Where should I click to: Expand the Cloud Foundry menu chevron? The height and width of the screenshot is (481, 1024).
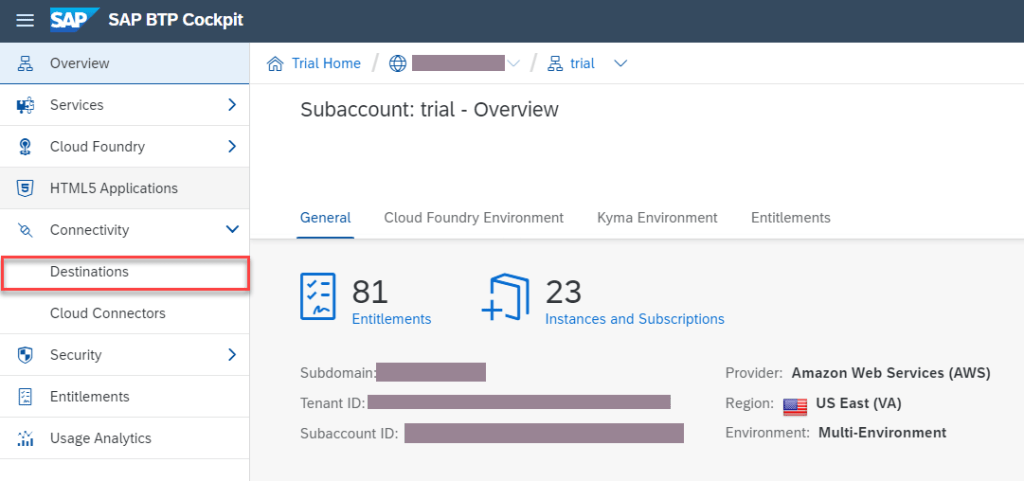tap(232, 147)
